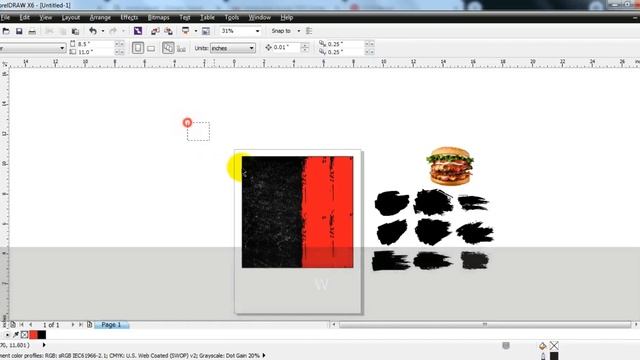Viewport: 640px width, 360px height.
Task: Open the Redo history dropdown arrow
Action: 123,31
